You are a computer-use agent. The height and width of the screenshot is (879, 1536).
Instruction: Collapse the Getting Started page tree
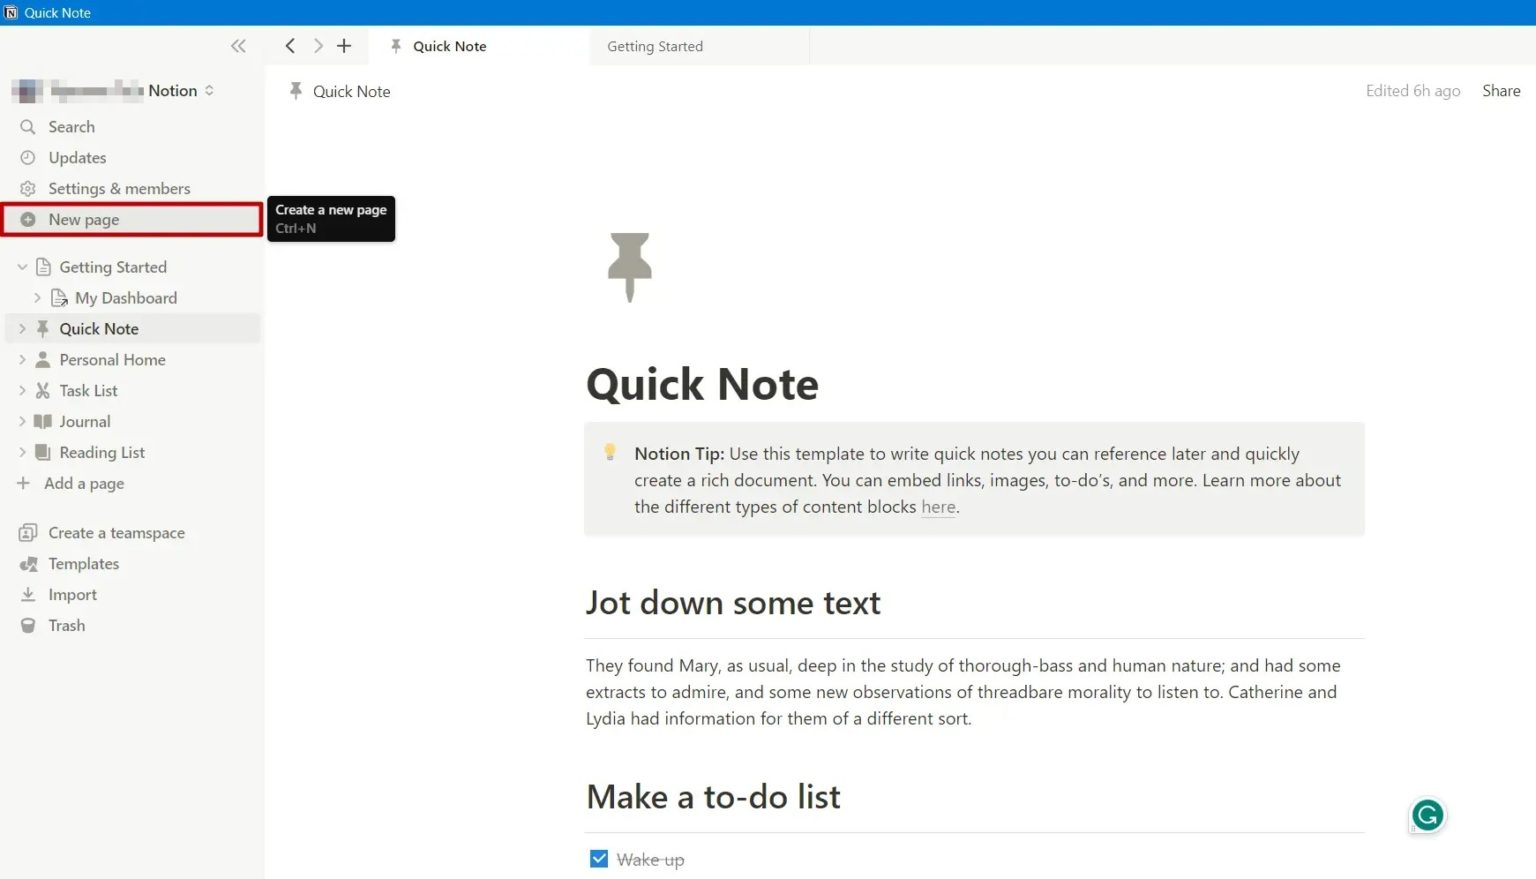pos(22,266)
